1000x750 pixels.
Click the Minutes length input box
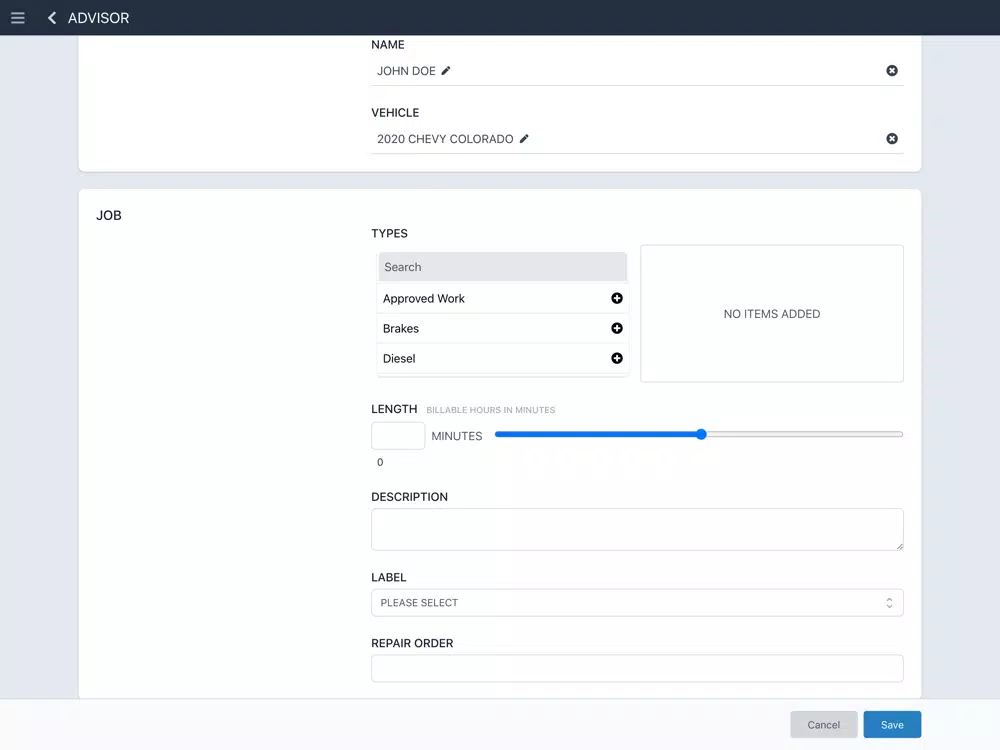[398, 436]
